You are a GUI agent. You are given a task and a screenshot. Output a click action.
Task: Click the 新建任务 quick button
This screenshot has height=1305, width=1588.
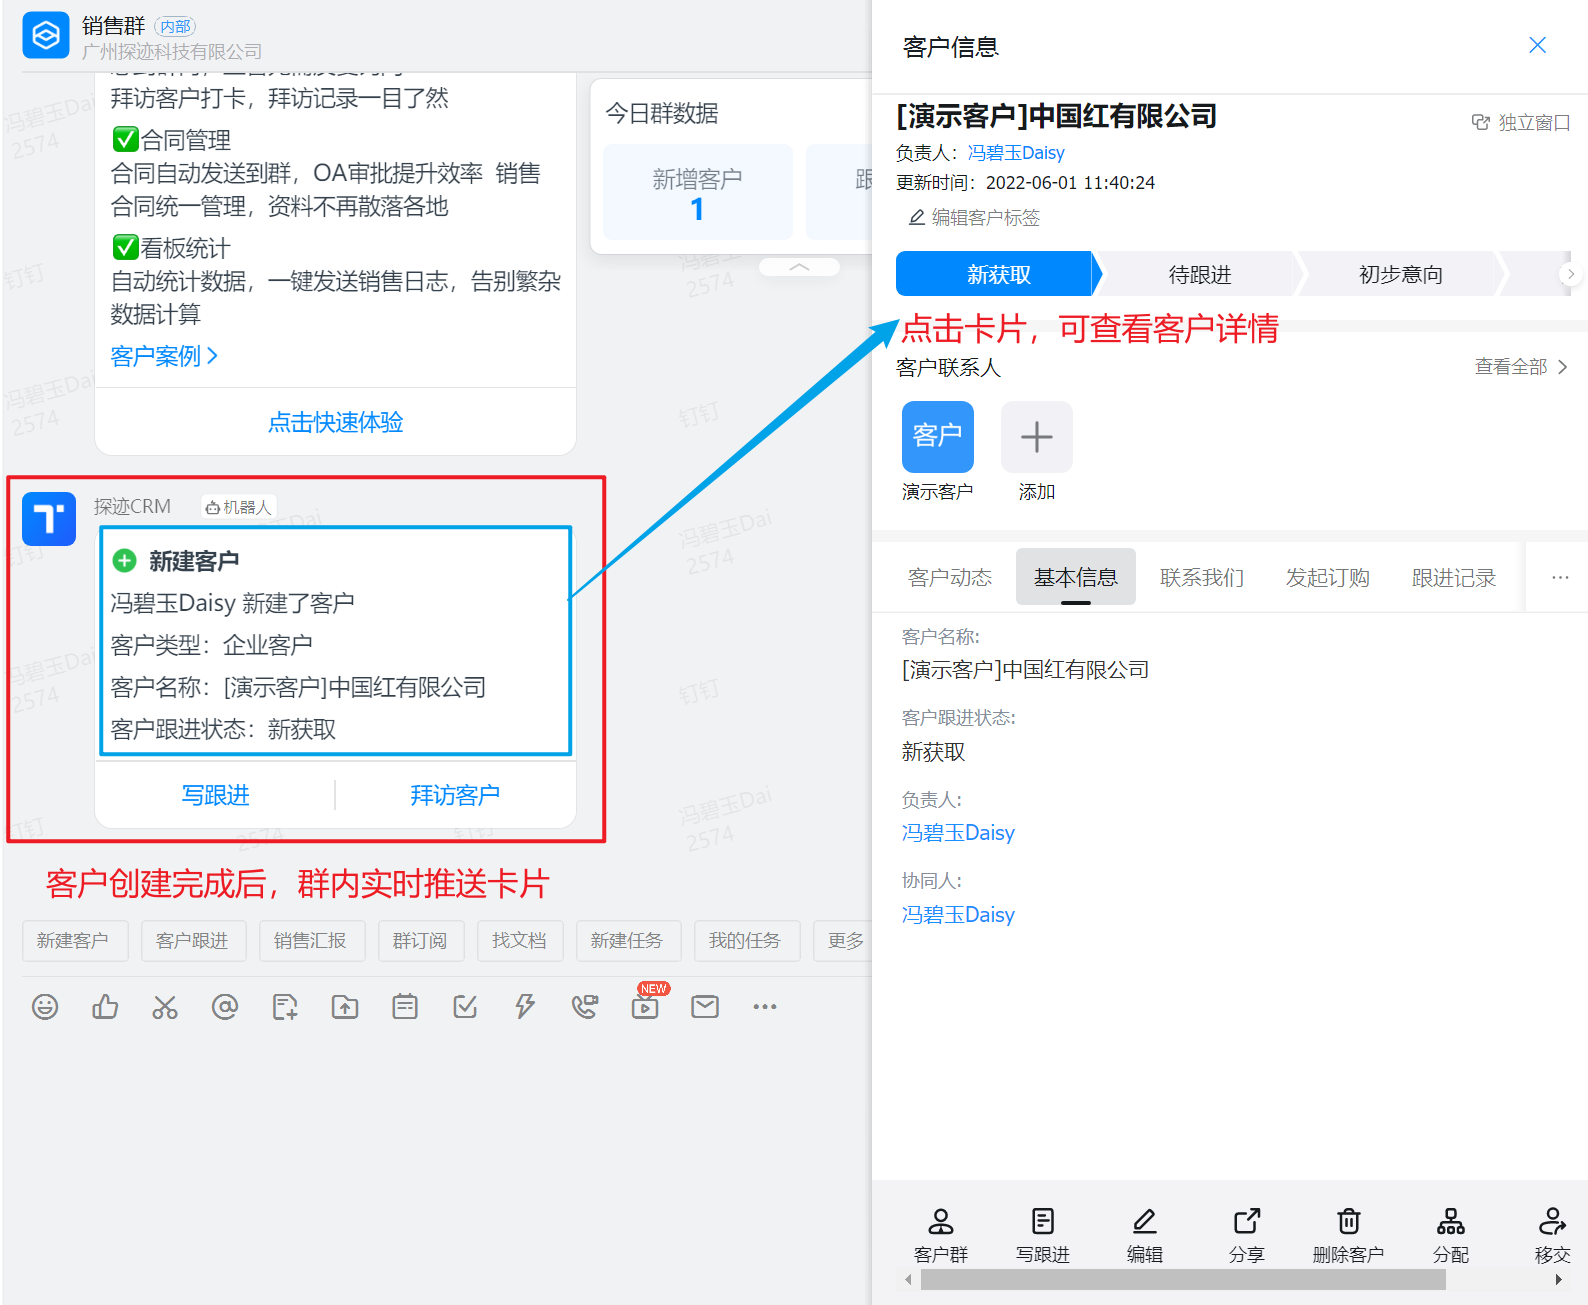tap(628, 941)
